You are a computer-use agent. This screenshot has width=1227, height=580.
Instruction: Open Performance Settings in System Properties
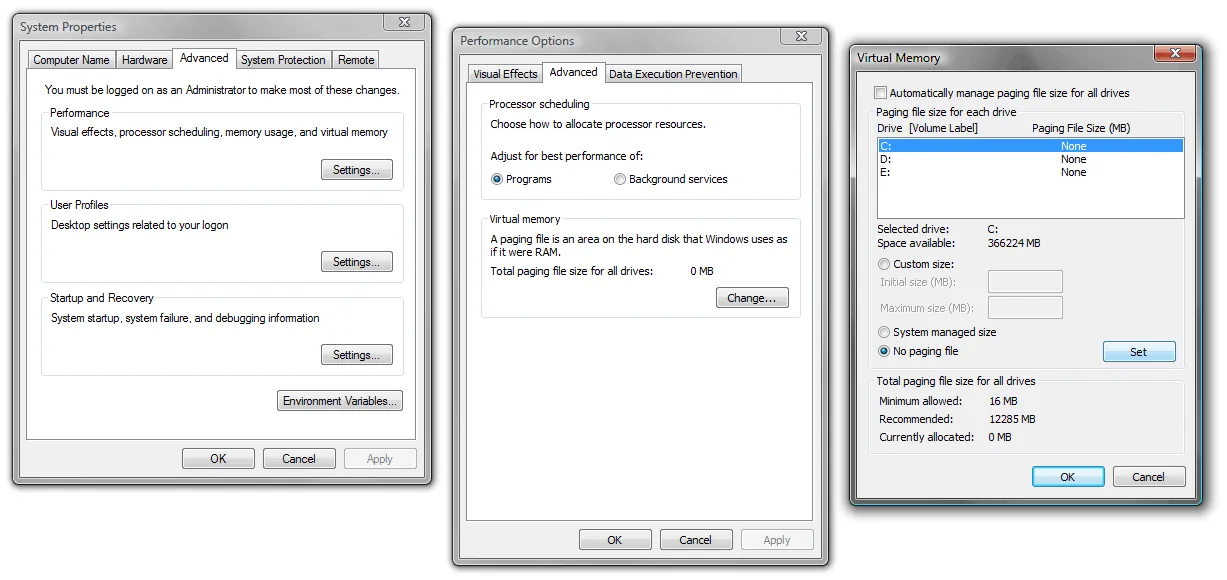point(357,170)
